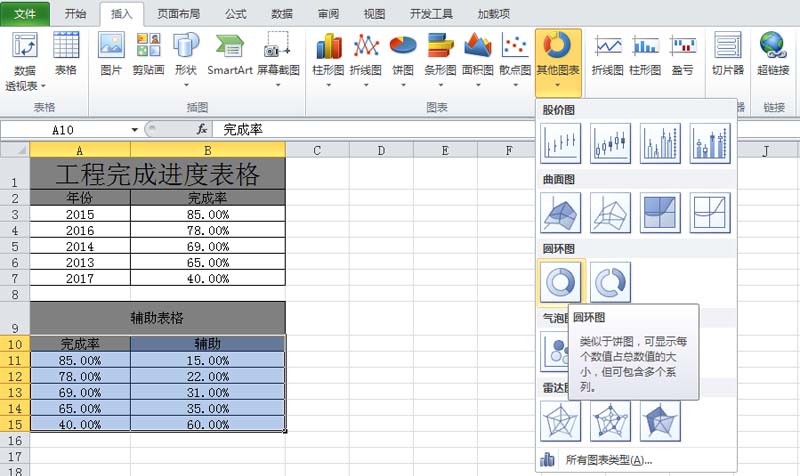Screen dimensions: 800x476
Task: Select the radar chart with markers
Action: click(610, 421)
